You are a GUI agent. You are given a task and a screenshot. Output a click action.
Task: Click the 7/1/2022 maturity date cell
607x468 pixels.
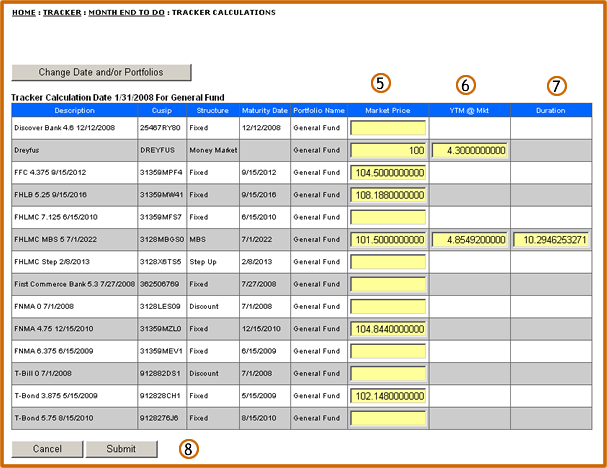click(x=265, y=240)
